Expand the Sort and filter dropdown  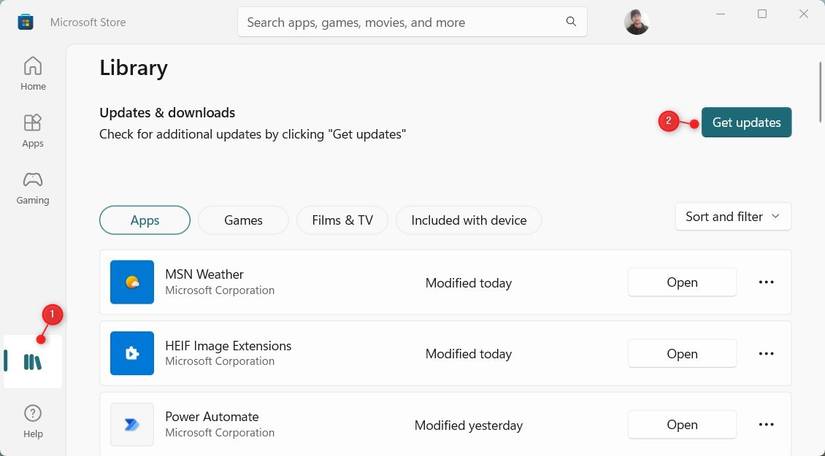point(733,217)
